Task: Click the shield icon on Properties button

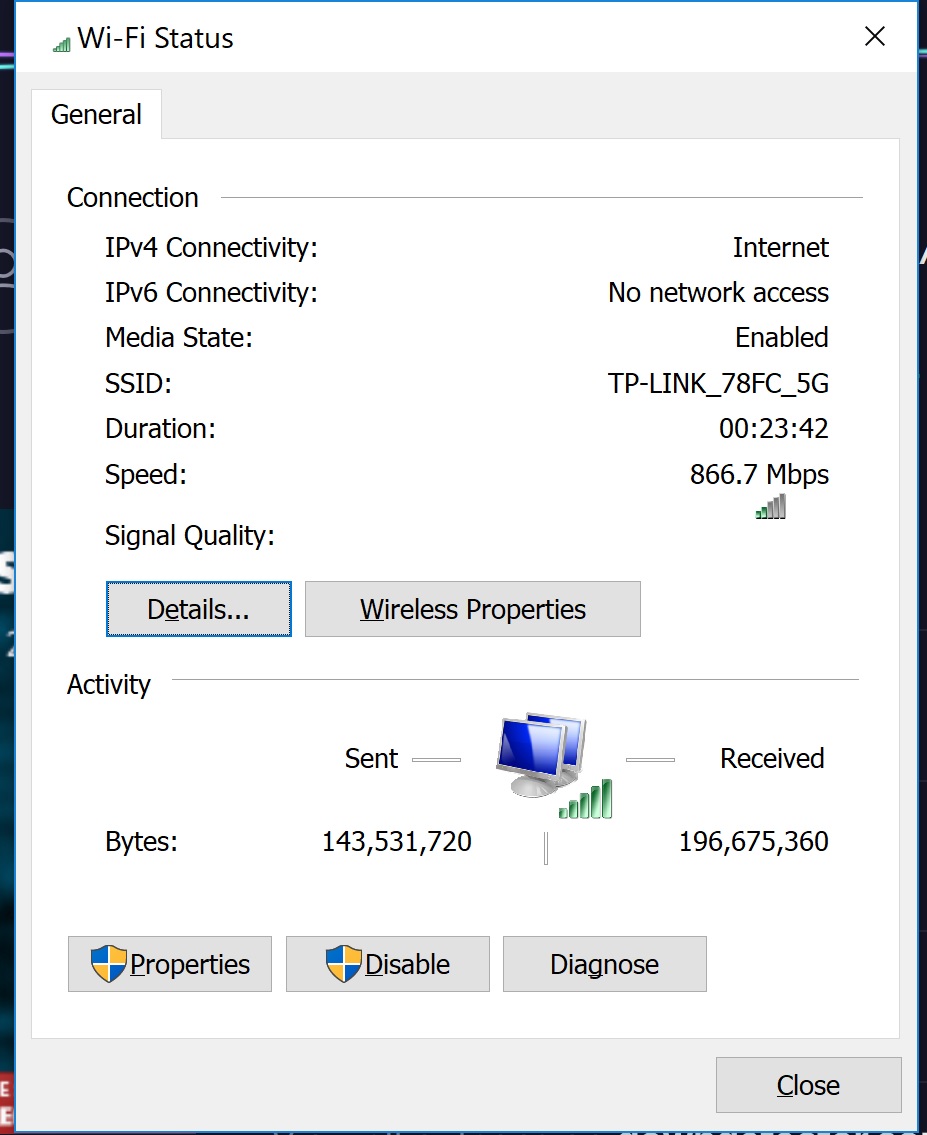Action: [108, 964]
